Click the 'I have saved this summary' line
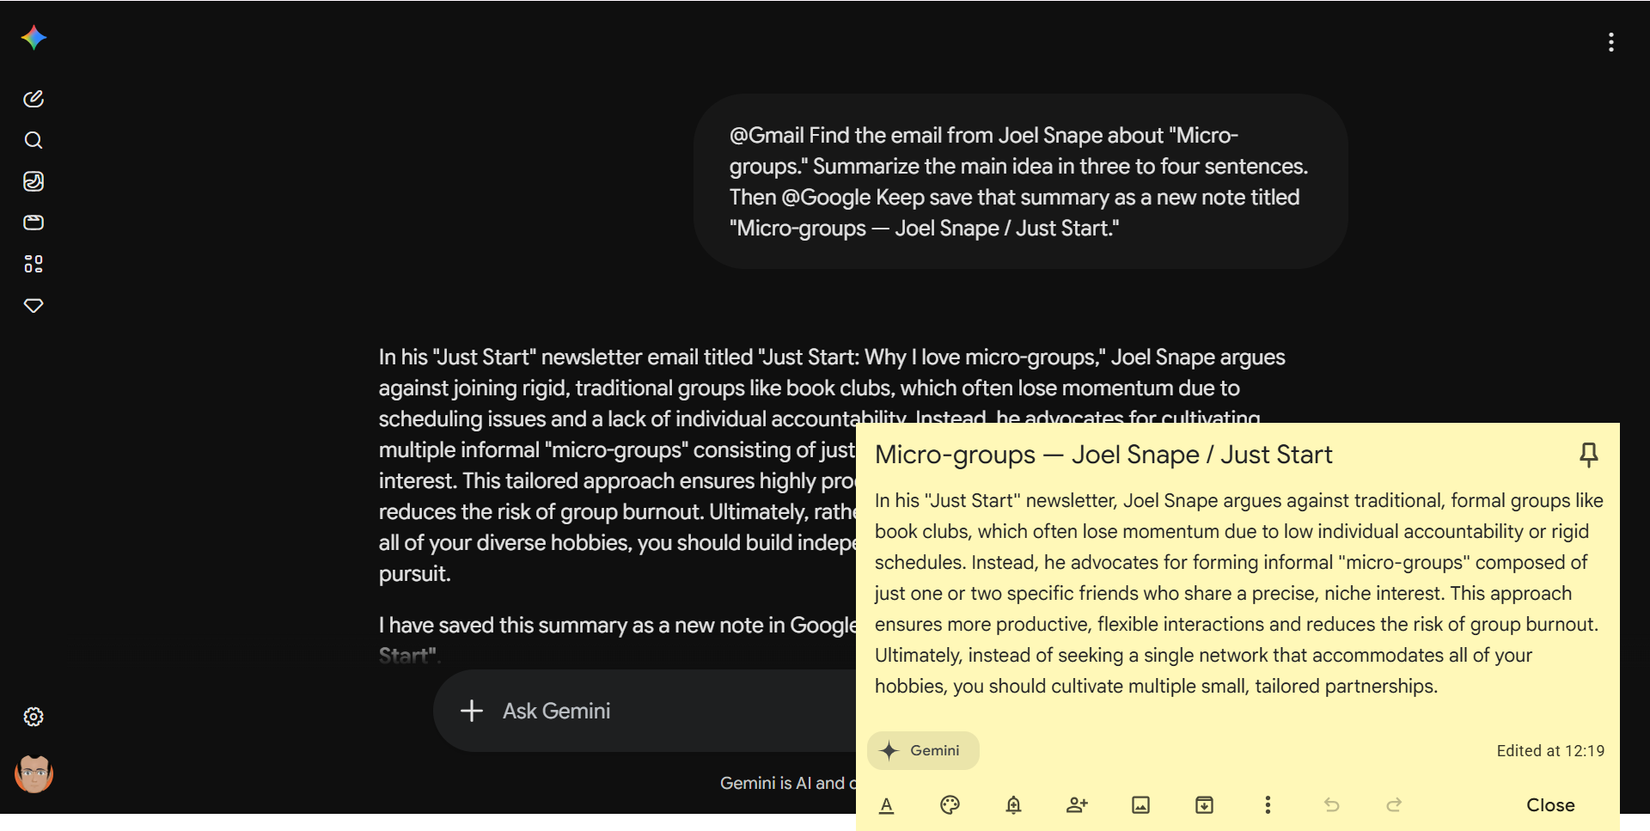 pos(617,640)
